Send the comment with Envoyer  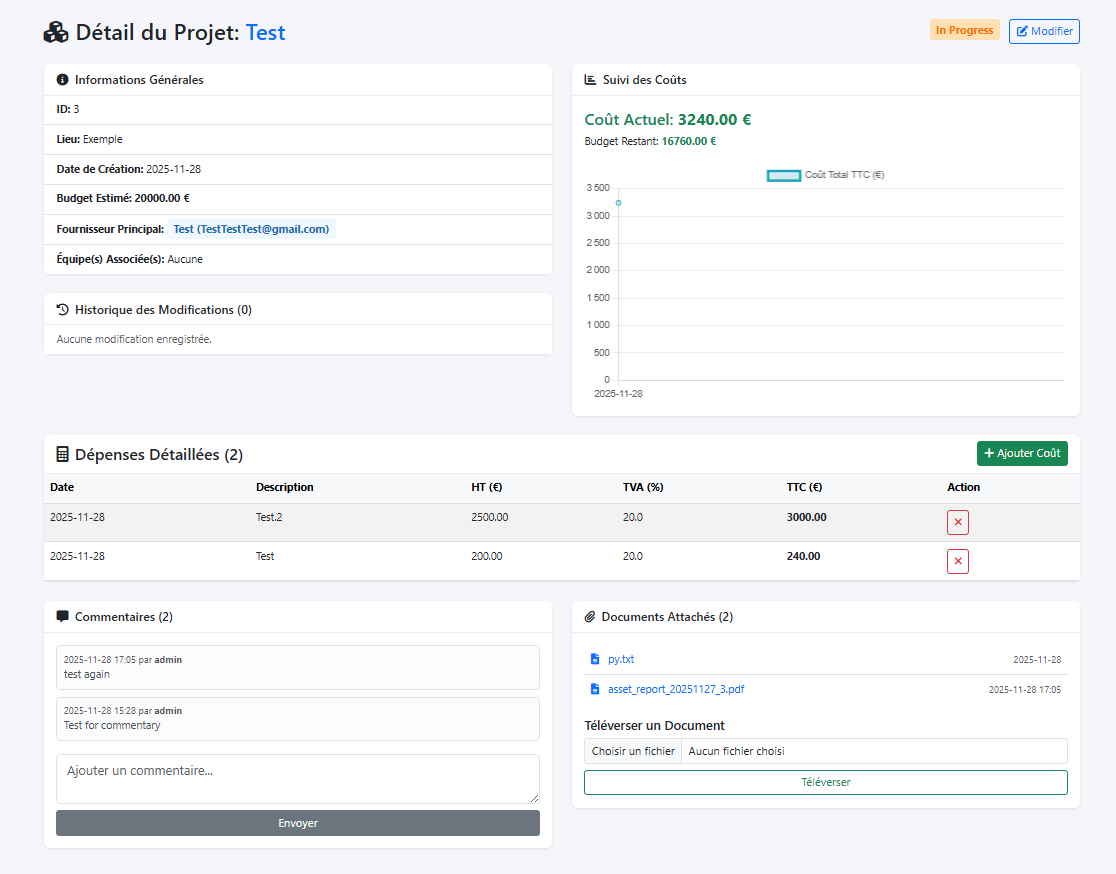pos(298,823)
